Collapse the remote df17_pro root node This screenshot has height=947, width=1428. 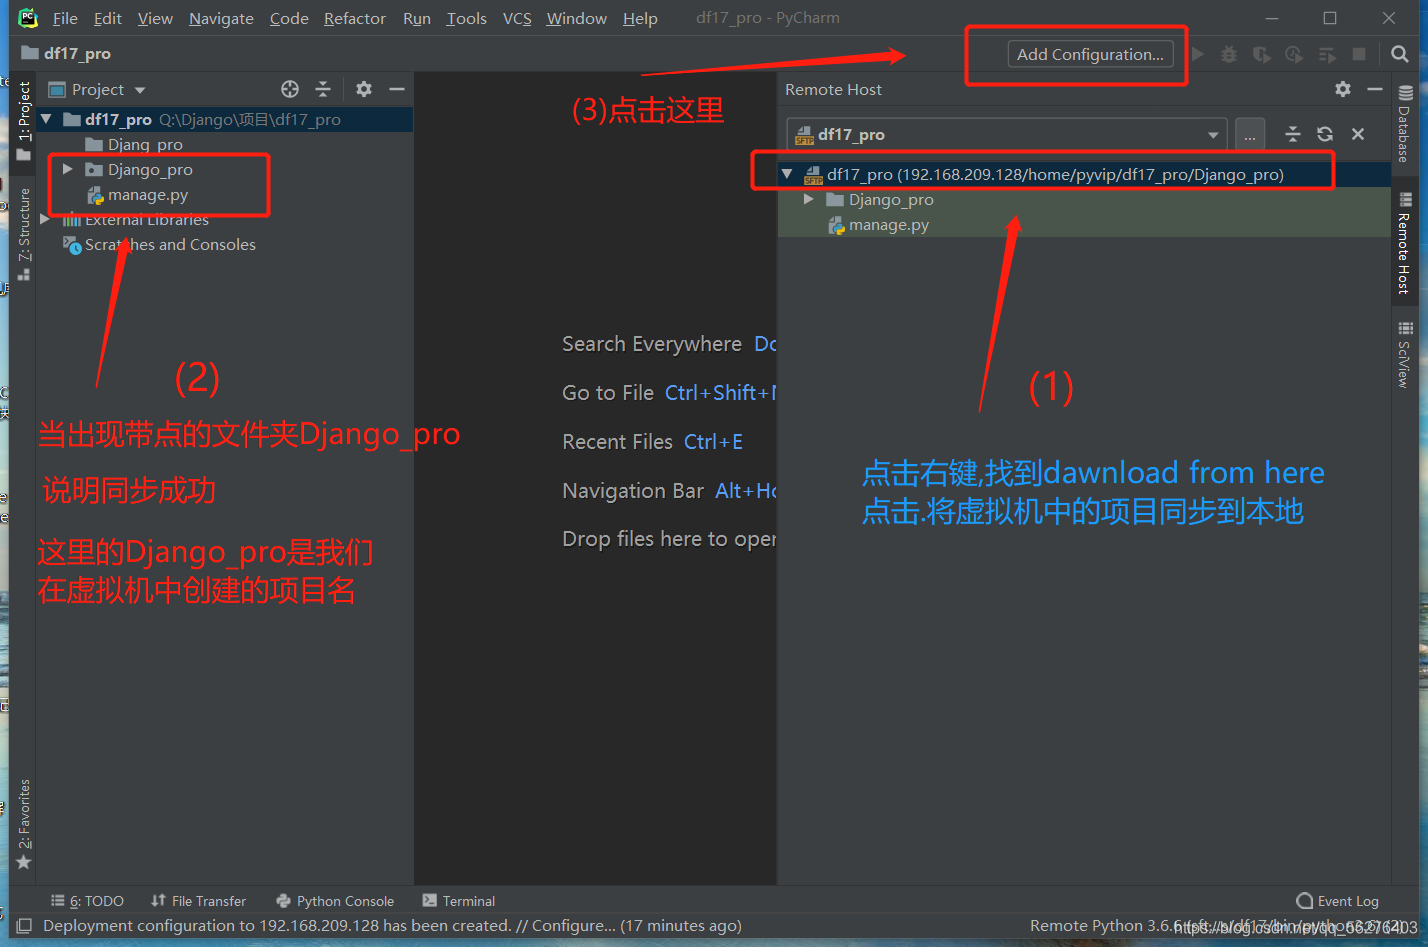(x=787, y=174)
